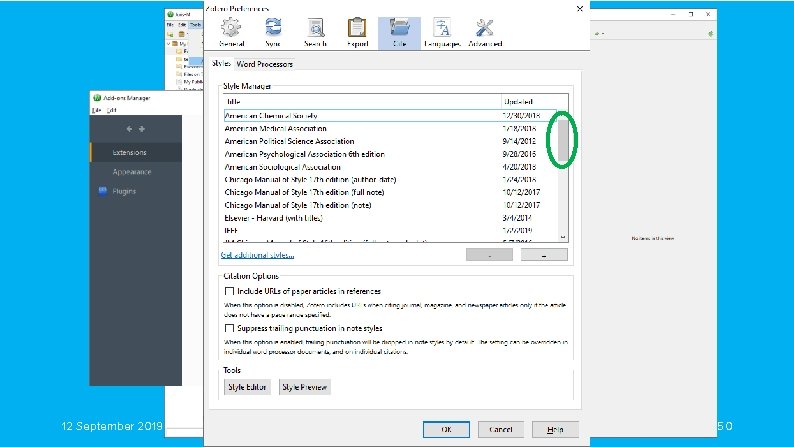Select American Psychological Association 6th edition

[390, 154]
